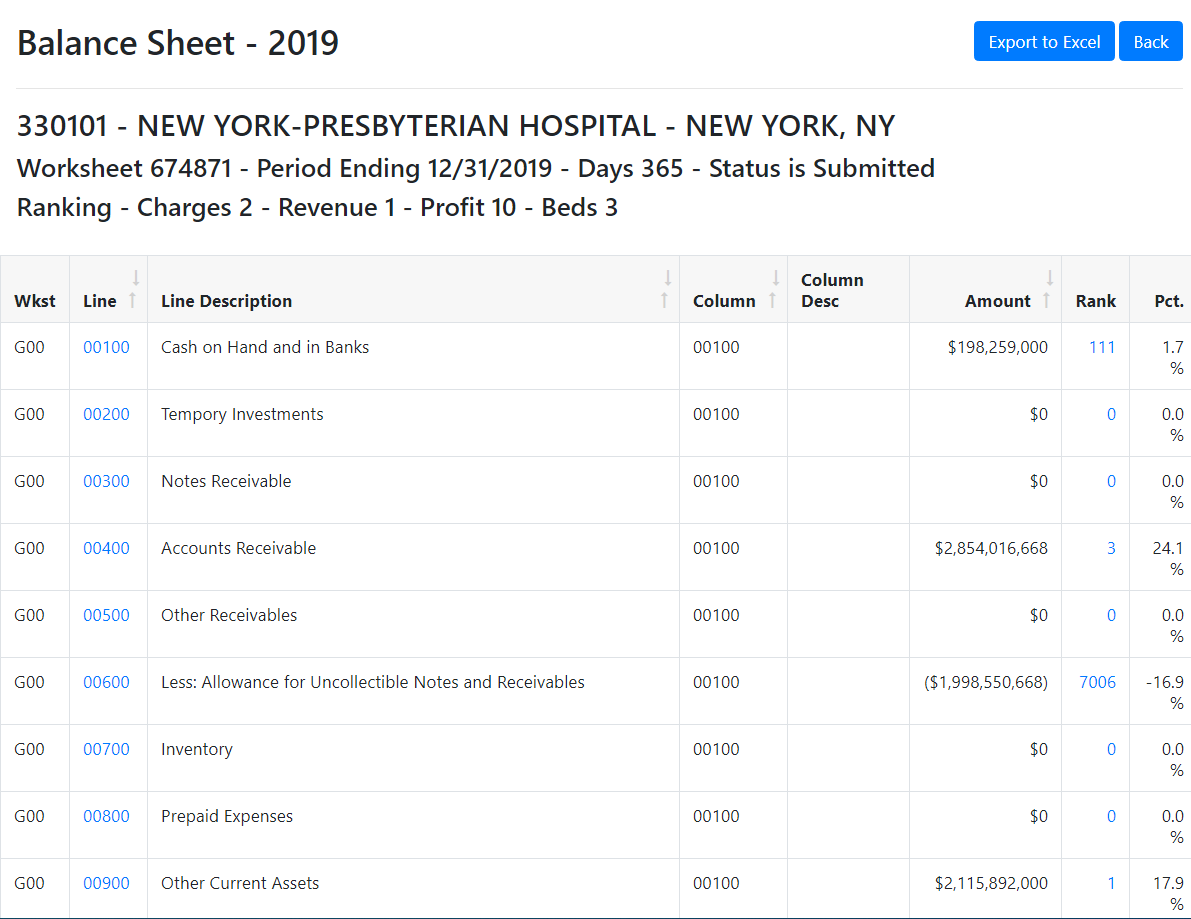Open rank 7006 for Allowance row

[x=1097, y=682]
